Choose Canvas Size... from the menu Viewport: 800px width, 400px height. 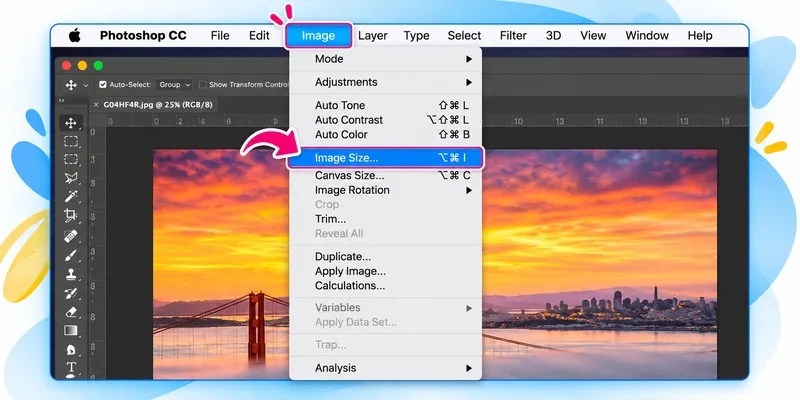coord(386,176)
